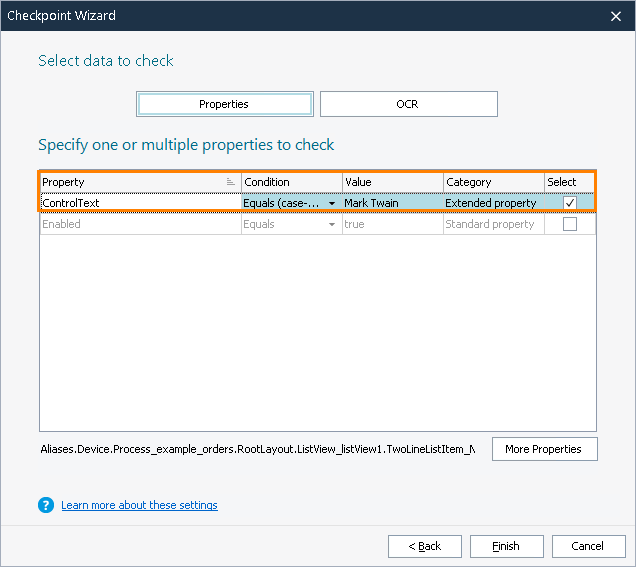
Task: Switch to the Properties tab
Action: [x=224, y=104]
